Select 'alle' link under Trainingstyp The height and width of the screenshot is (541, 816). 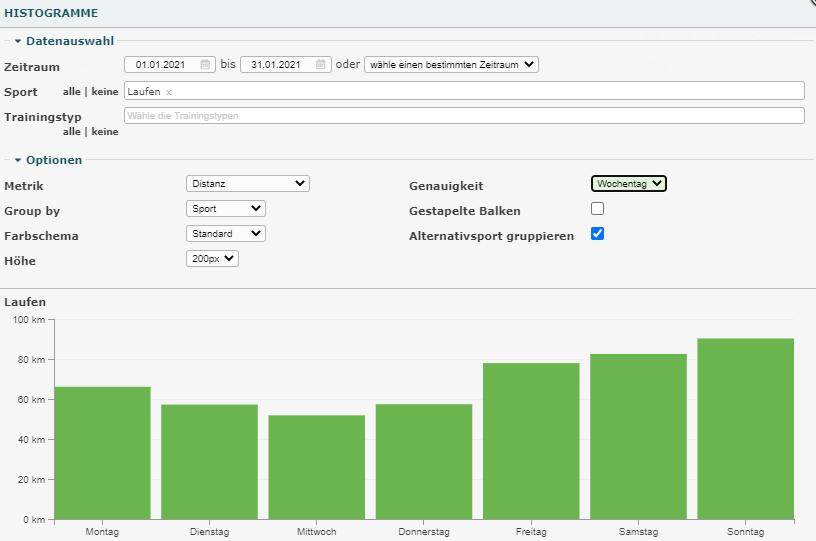[x=71, y=131]
